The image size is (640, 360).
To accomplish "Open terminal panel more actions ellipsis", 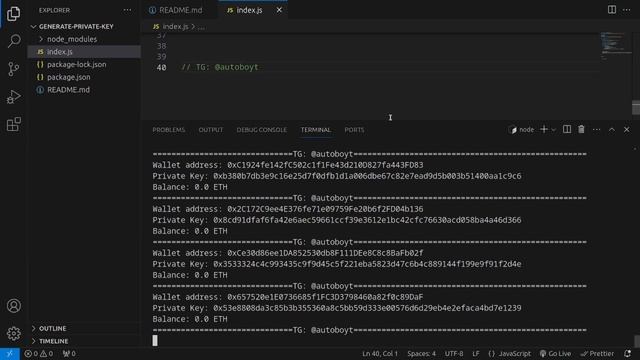I will (596, 129).
